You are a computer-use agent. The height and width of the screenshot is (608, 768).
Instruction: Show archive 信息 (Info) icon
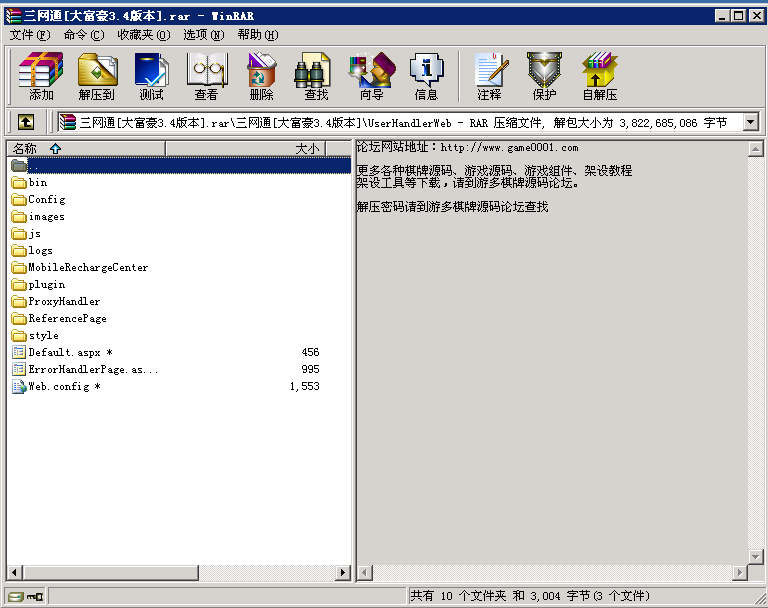[x=426, y=76]
